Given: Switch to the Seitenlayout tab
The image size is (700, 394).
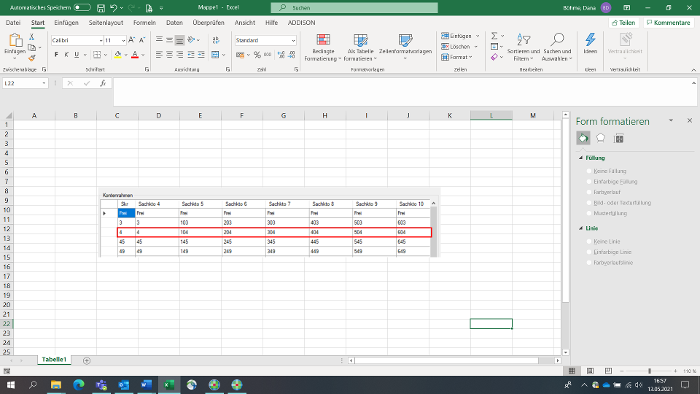Looking at the screenshot, I should click(x=106, y=22).
